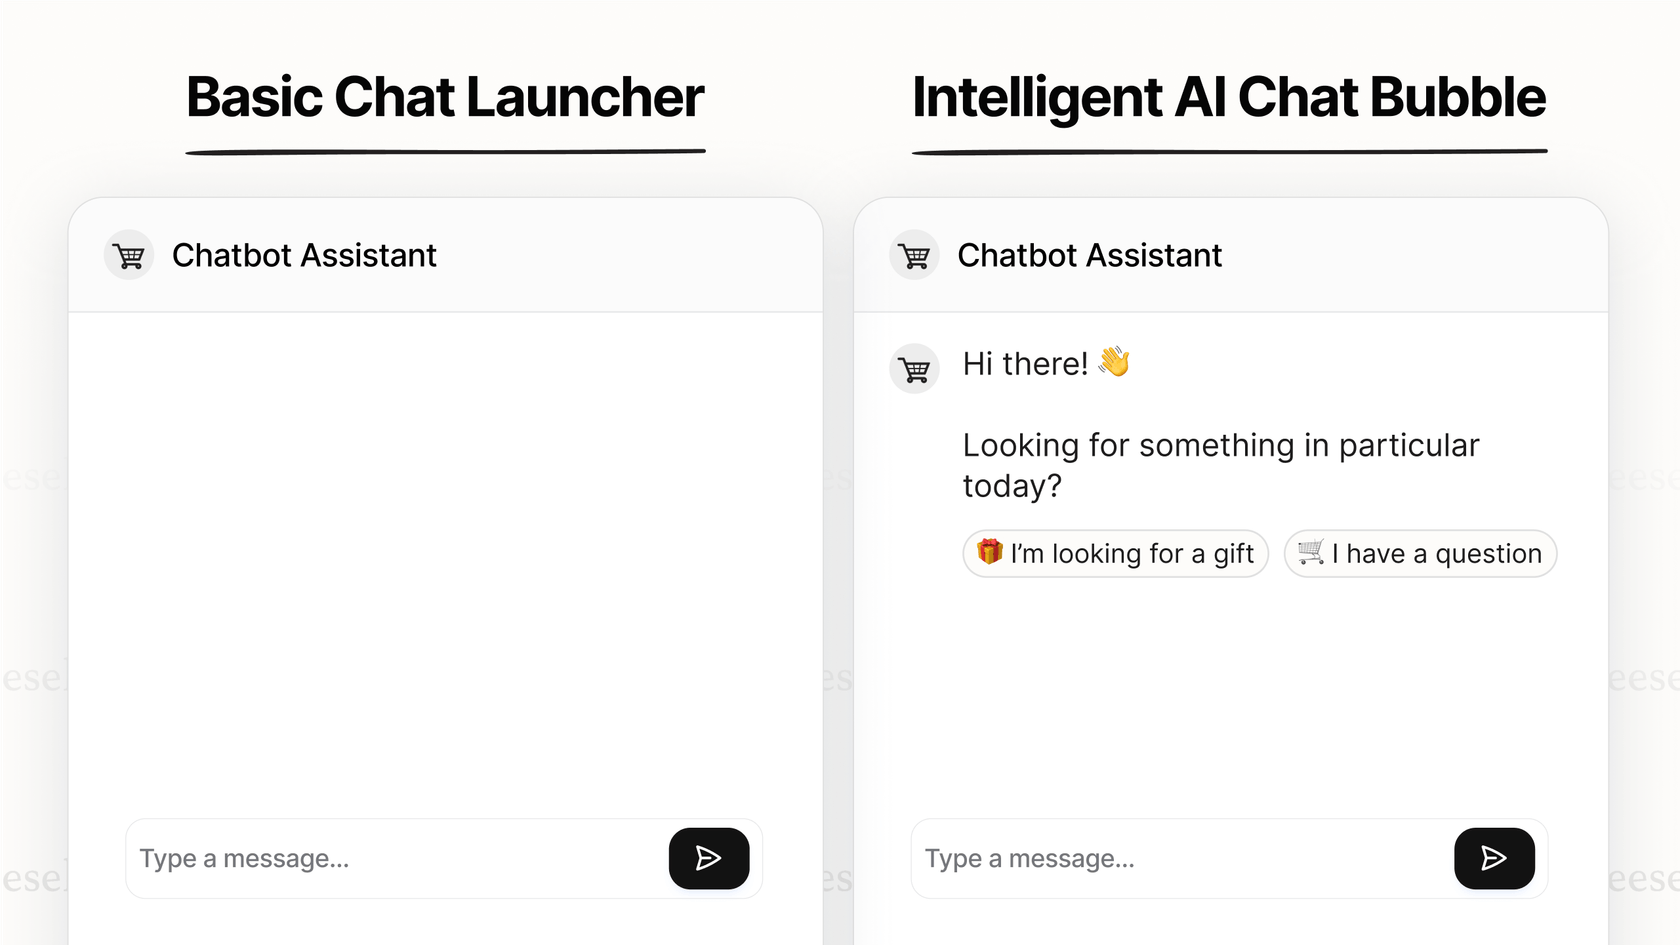Click the waving hand emoji in the greeting
The image size is (1680, 945).
coord(1116,362)
